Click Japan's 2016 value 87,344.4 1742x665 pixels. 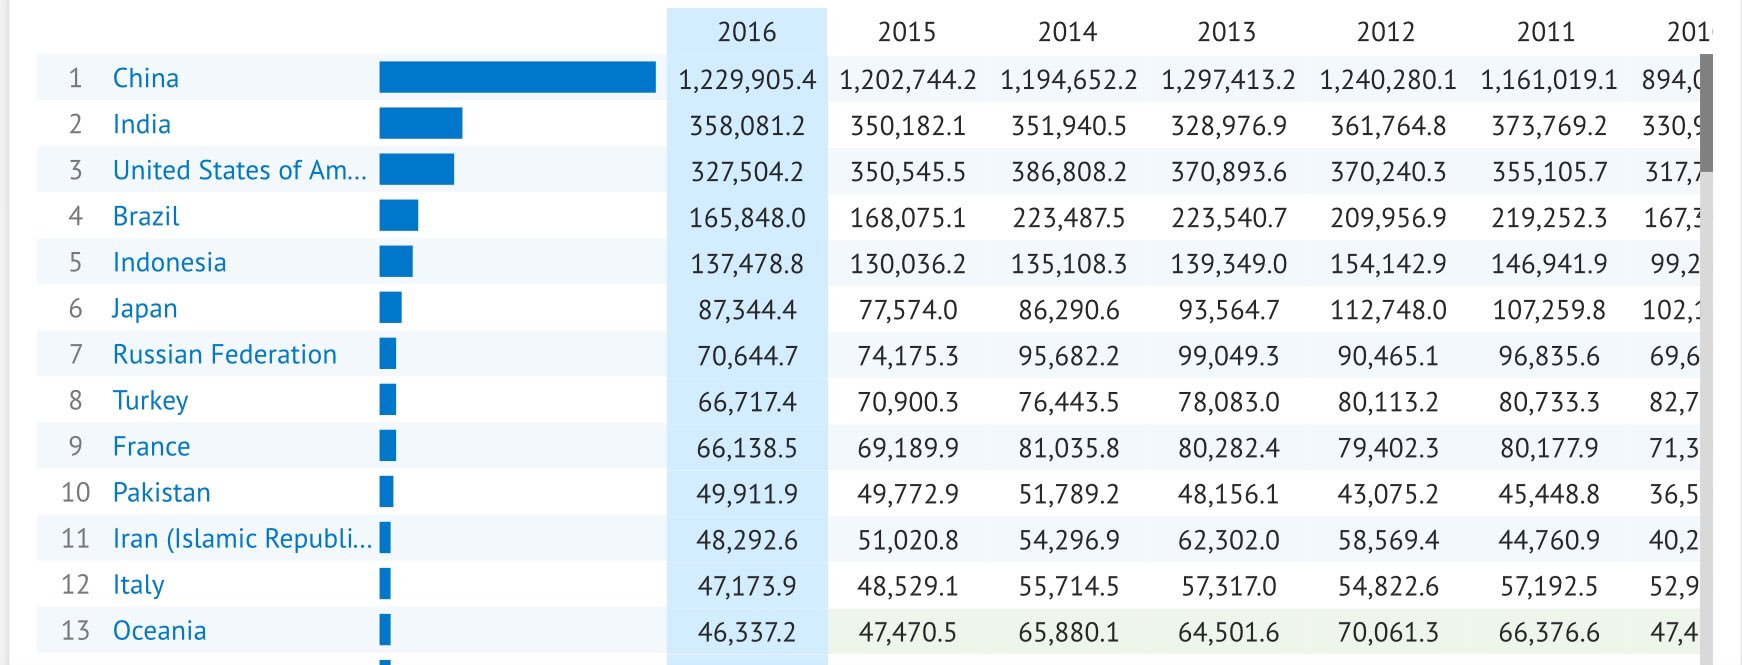tap(747, 310)
